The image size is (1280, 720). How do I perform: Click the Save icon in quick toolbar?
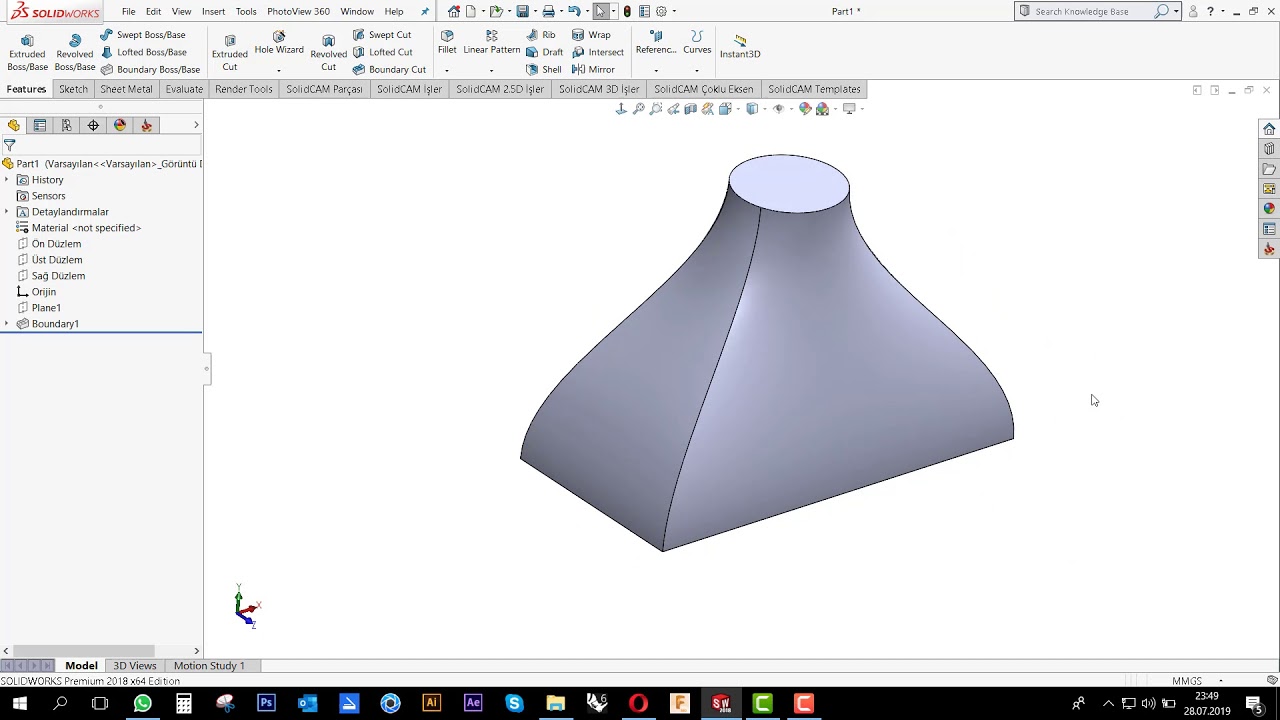[x=522, y=11]
